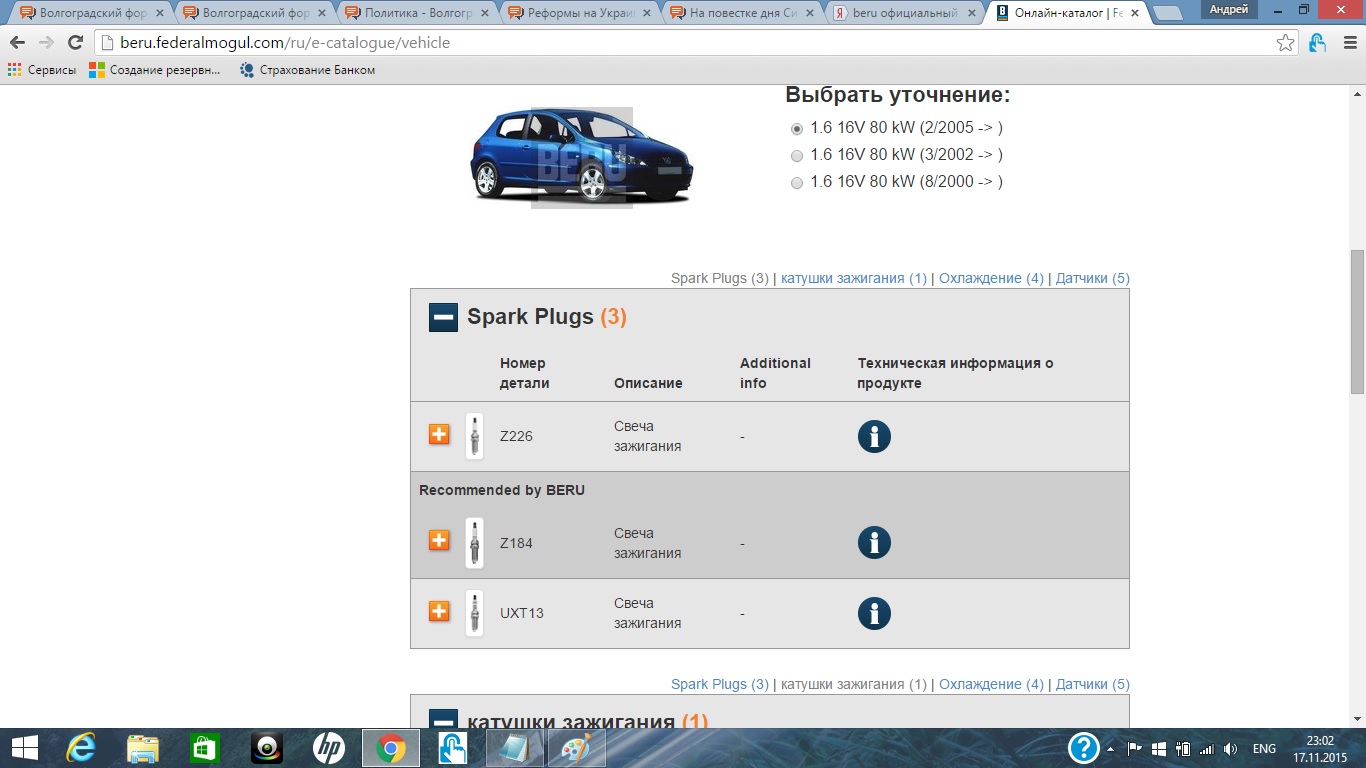Bookmark this page with the star
The height and width of the screenshot is (768, 1366).
coord(1286,43)
